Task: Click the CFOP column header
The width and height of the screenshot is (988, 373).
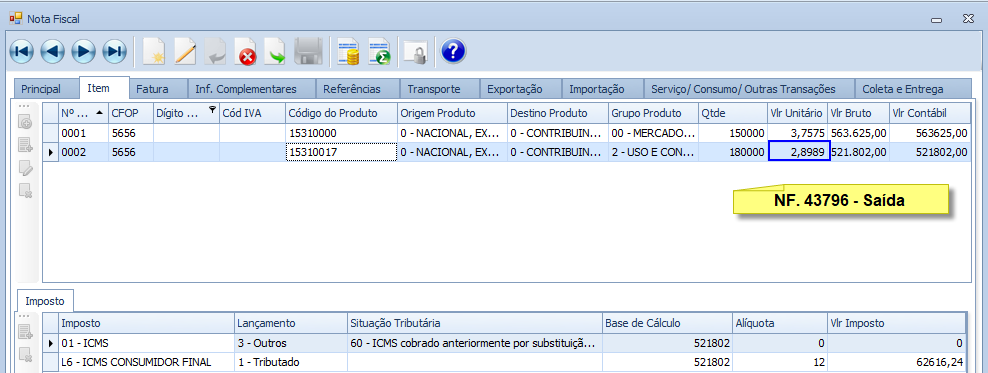Action: pyautogui.click(x=131, y=113)
